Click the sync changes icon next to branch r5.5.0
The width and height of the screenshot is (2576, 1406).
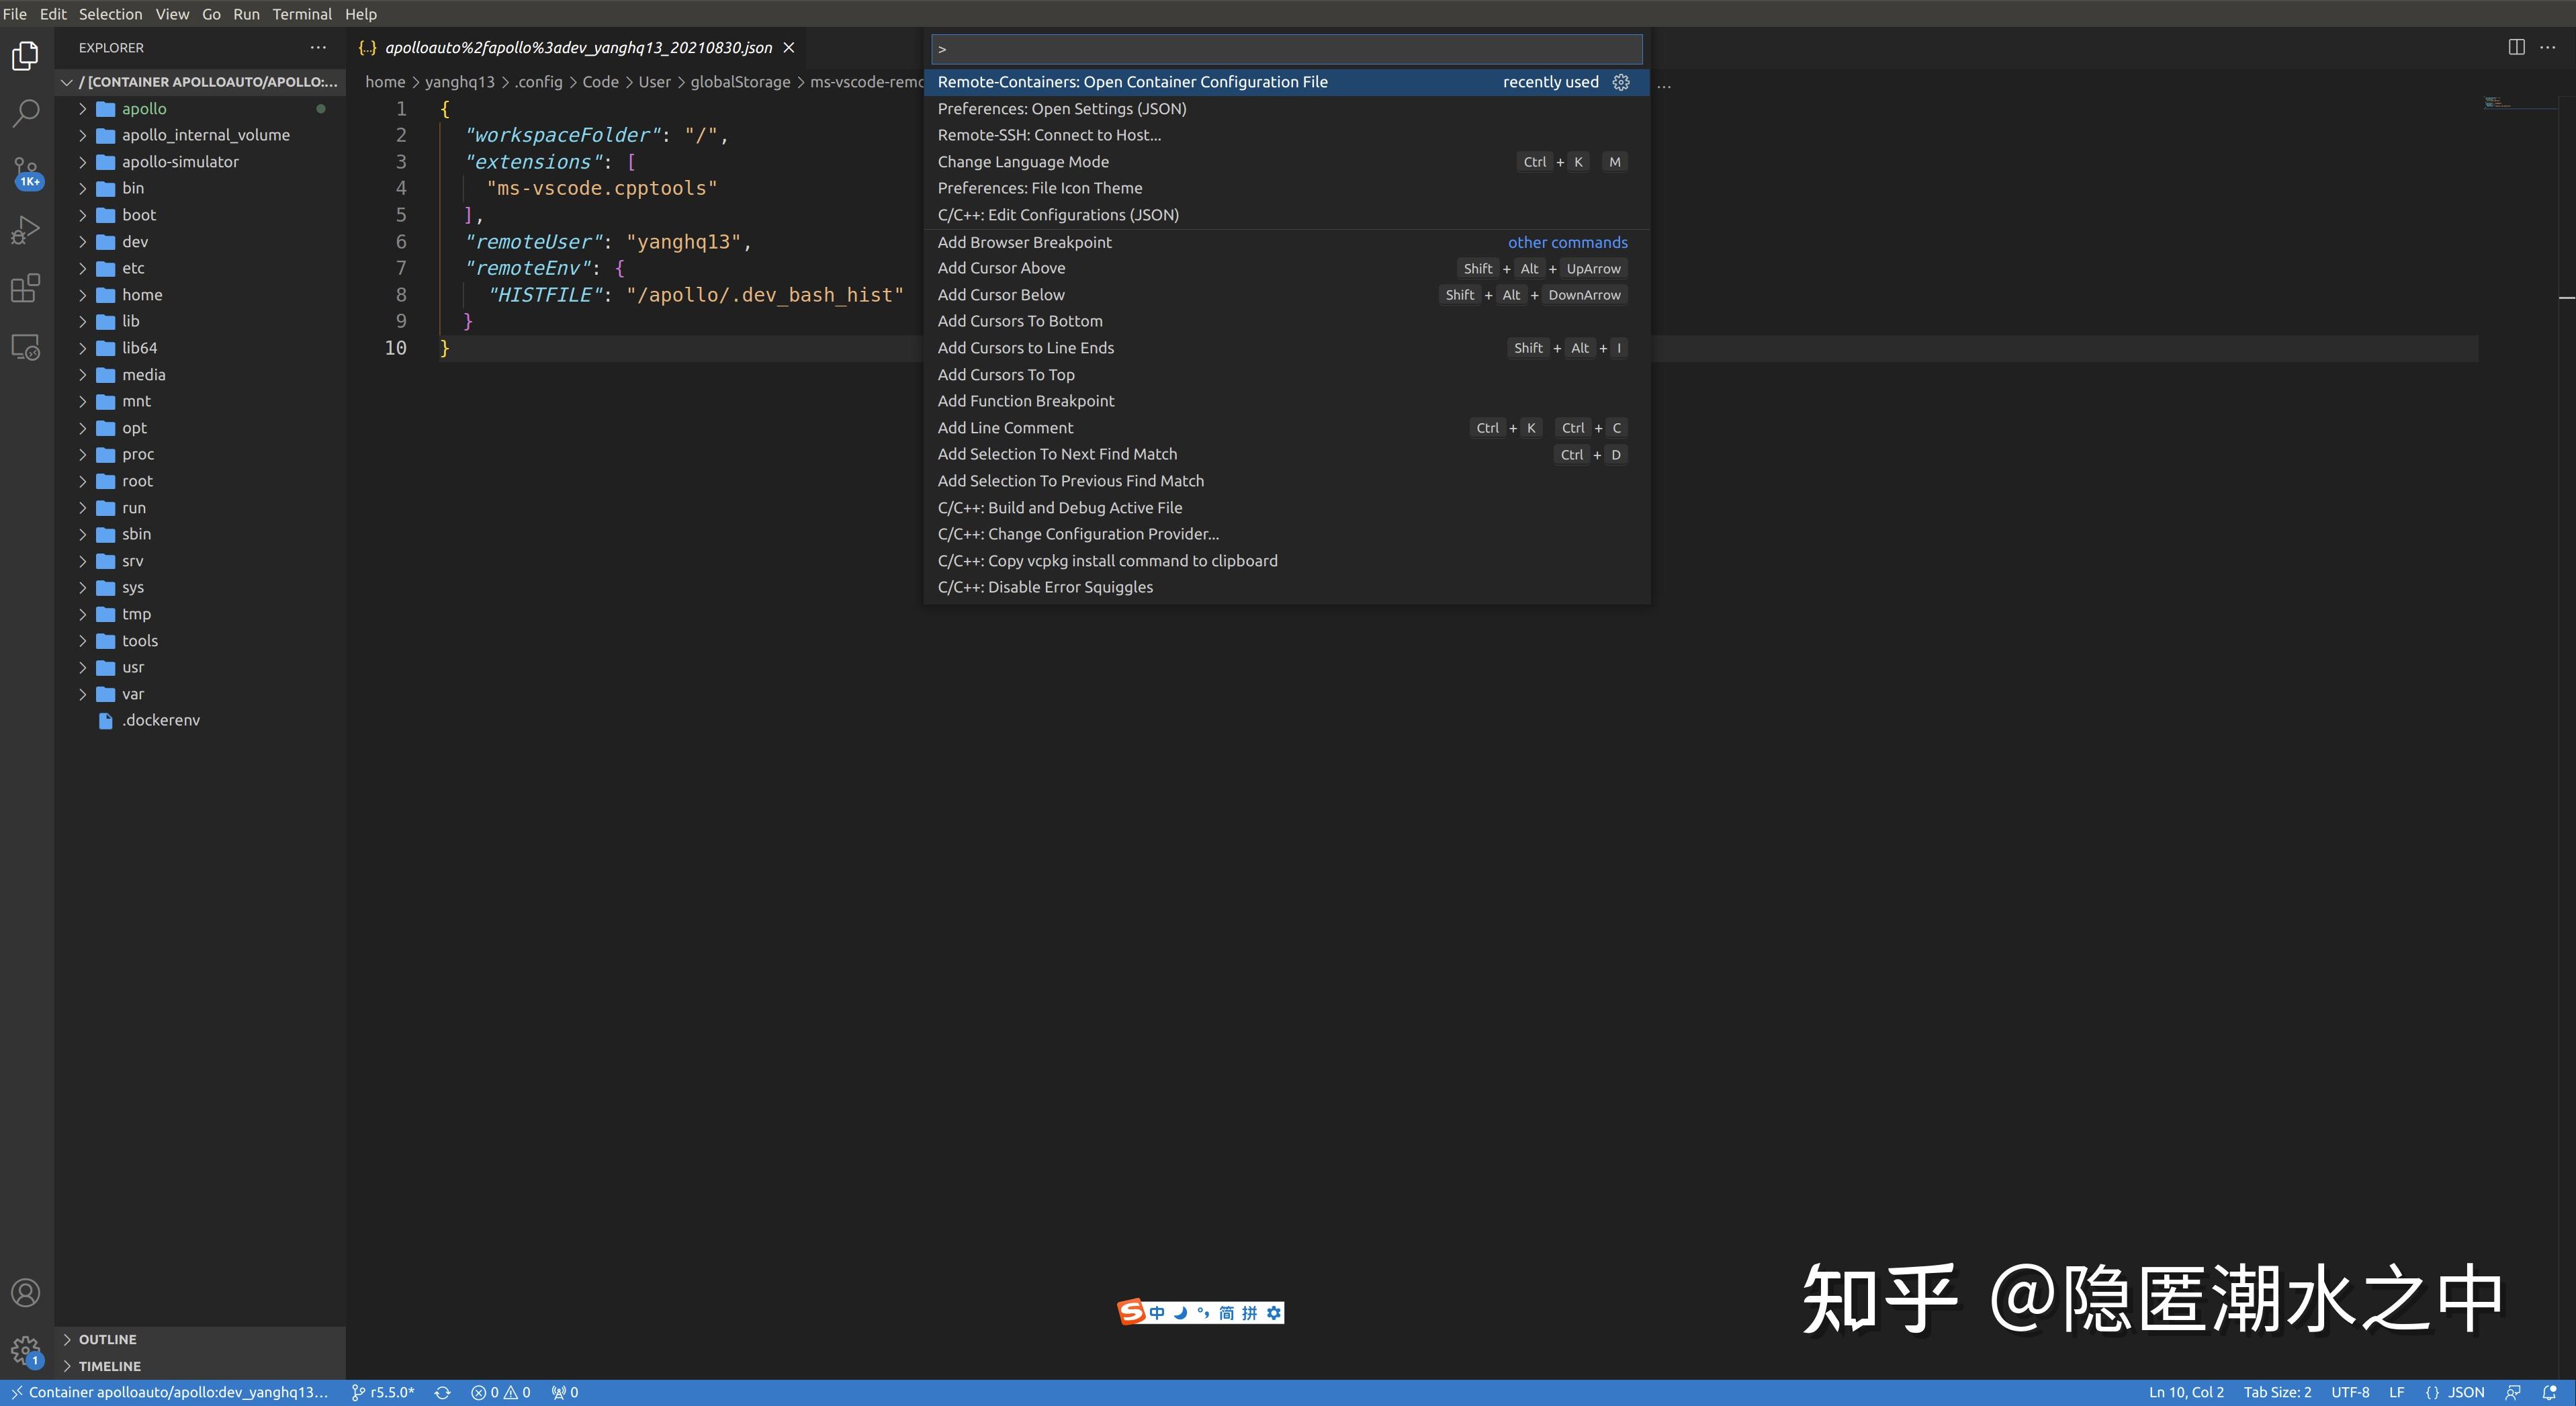(442, 1392)
